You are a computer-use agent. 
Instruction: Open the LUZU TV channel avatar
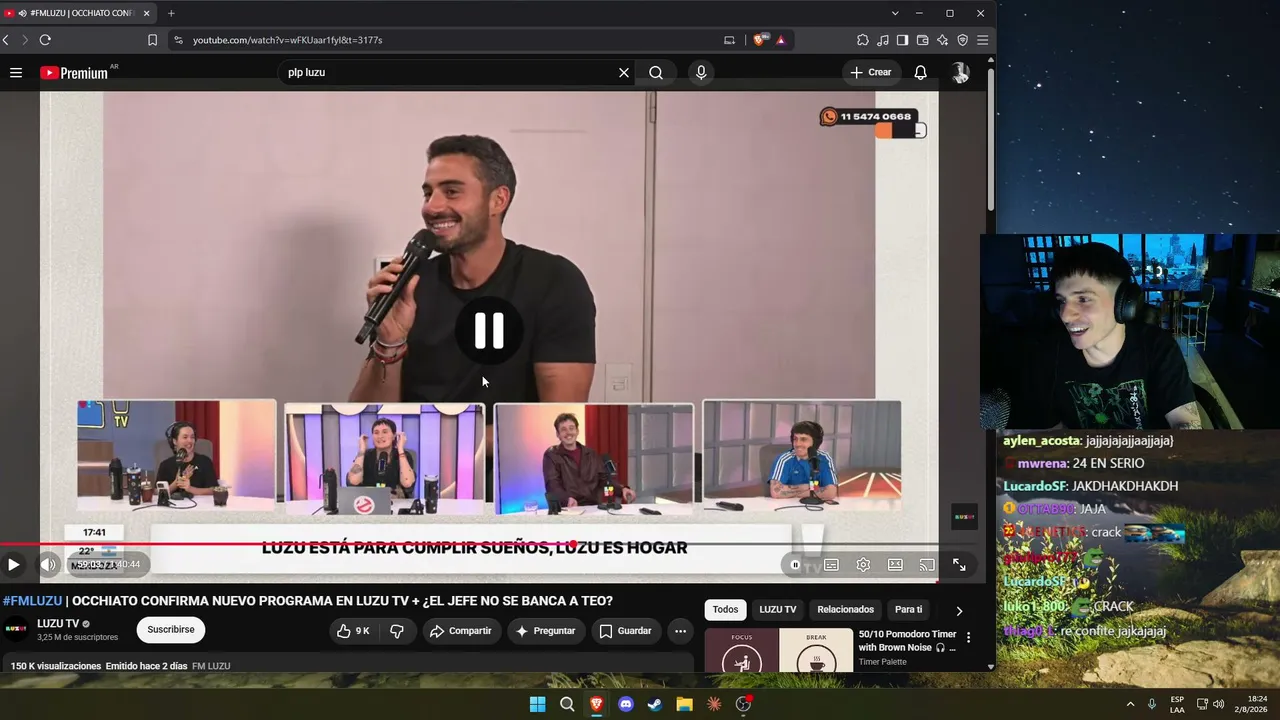(x=16, y=629)
